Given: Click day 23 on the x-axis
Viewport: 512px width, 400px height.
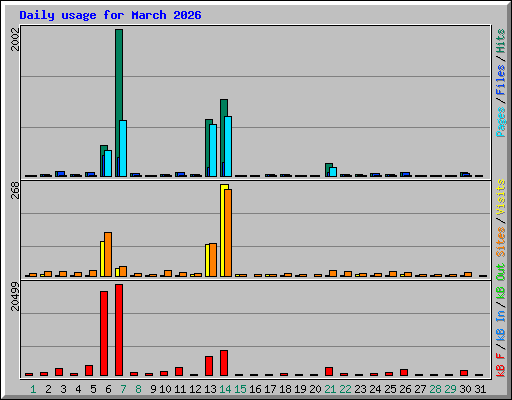Looking at the screenshot, I should click(x=360, y=389).
